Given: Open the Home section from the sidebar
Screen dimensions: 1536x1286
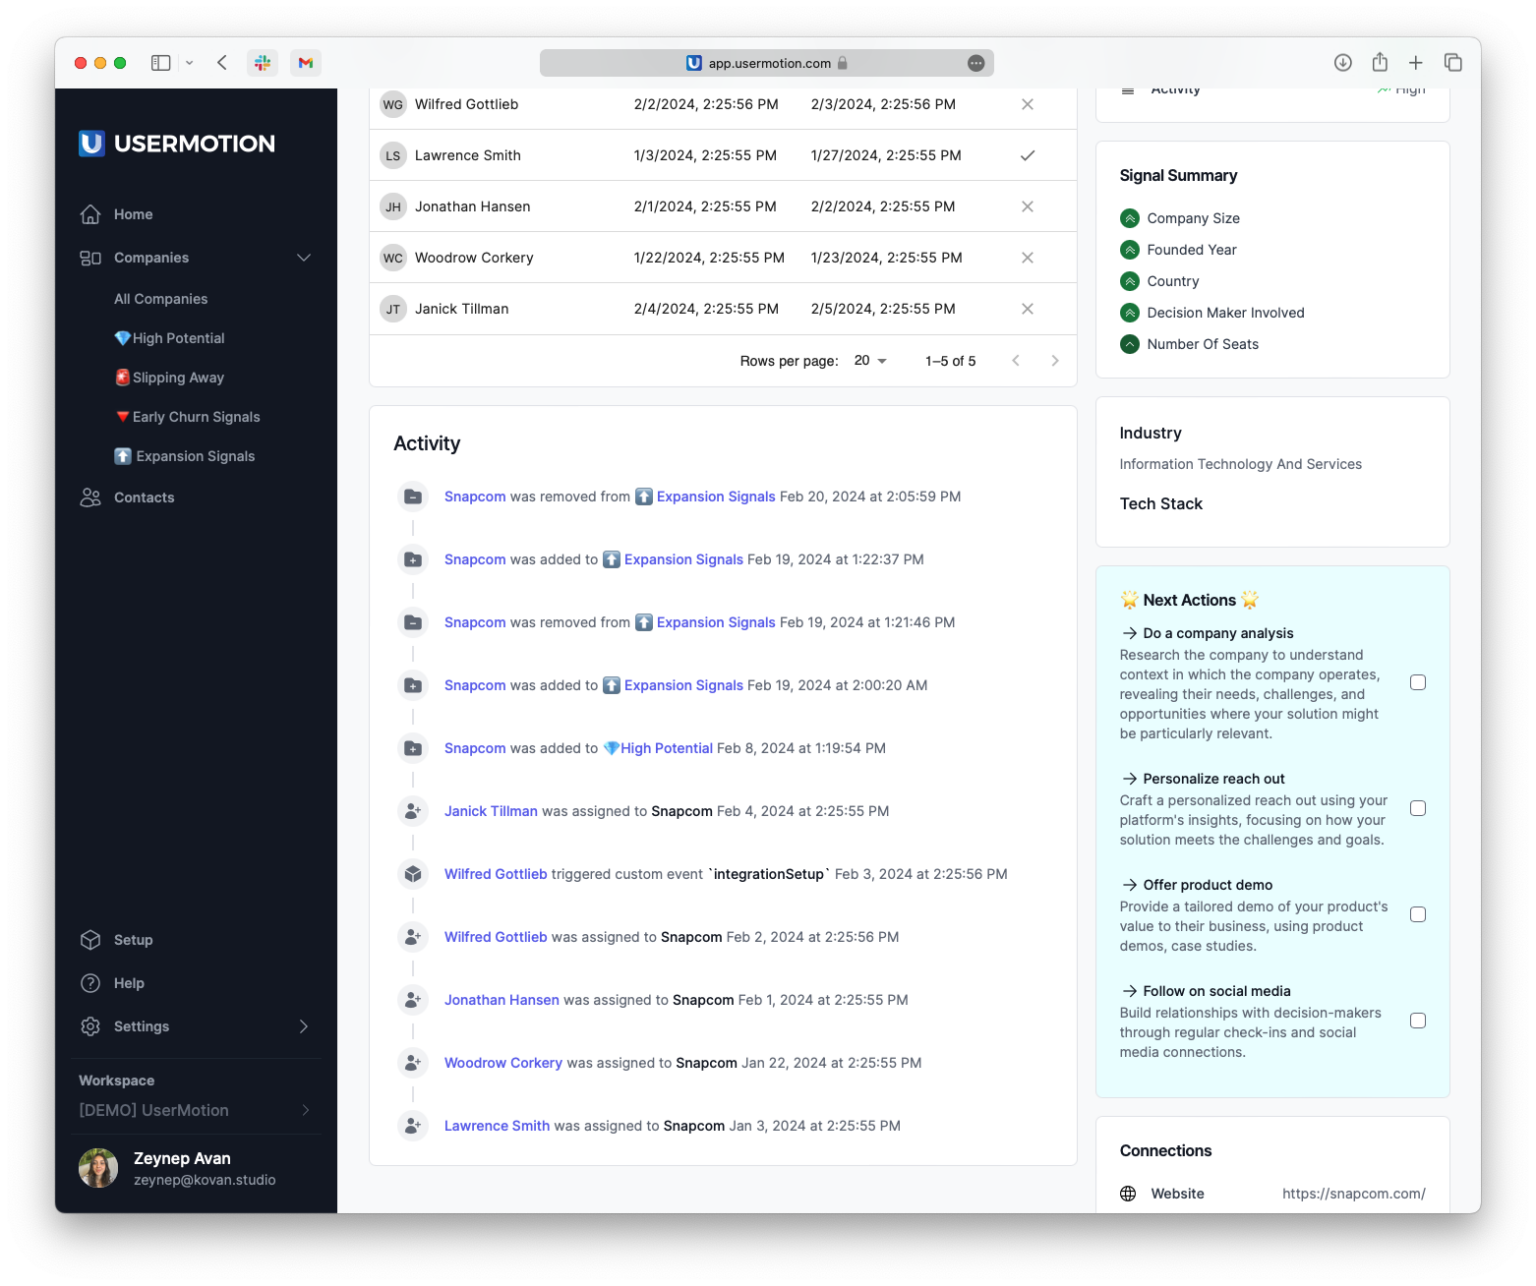Looking at the screenshot, I should pyautogui.click(x=131, y=214).
